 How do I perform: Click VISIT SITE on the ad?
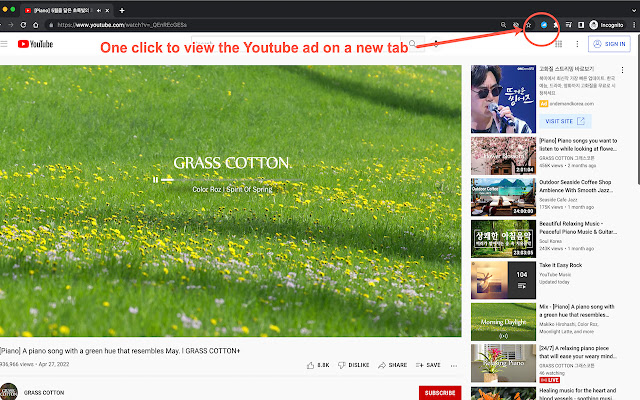coord(565,121)
